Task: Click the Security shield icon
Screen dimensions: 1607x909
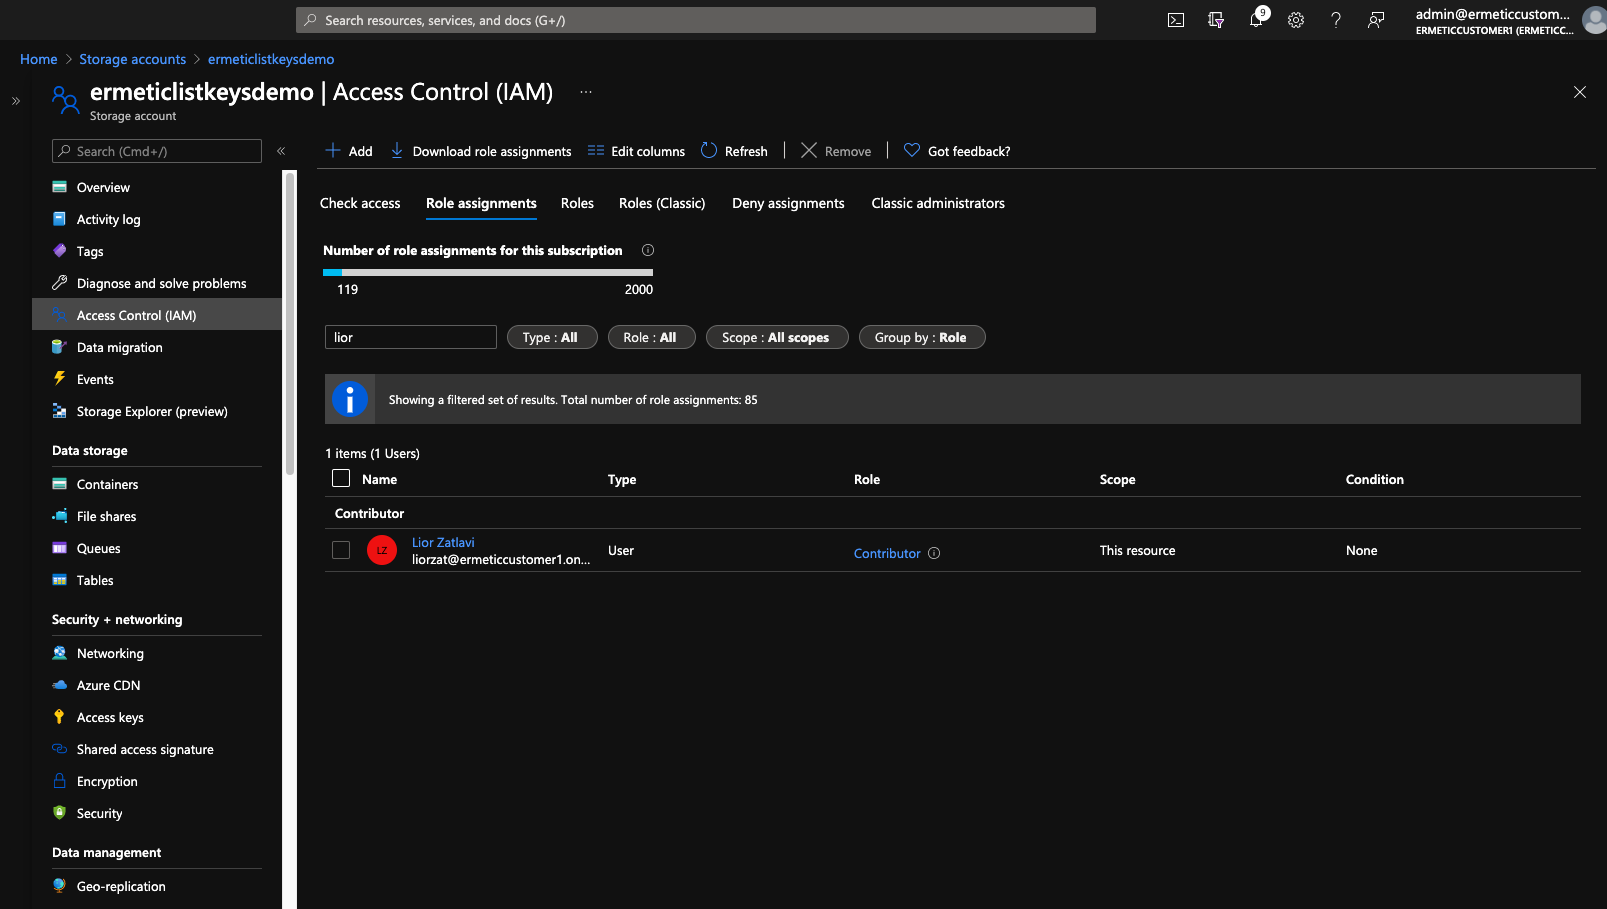Action: (60, 813)
